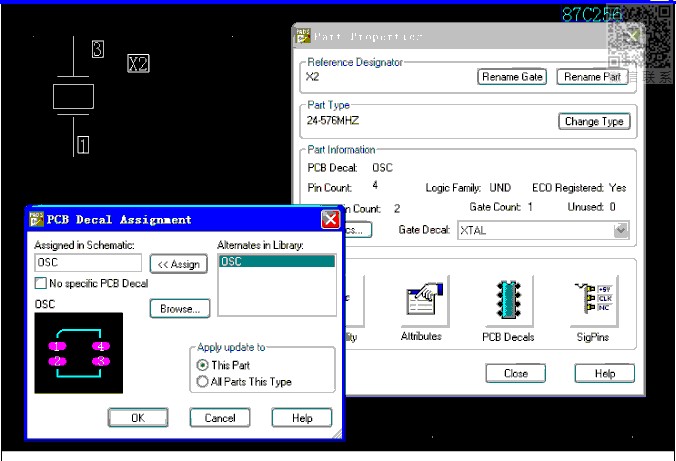Screen dimensions: 676x461
Task: Click the crystal symbol body rectangle
Action: click(x=73, y=97)
